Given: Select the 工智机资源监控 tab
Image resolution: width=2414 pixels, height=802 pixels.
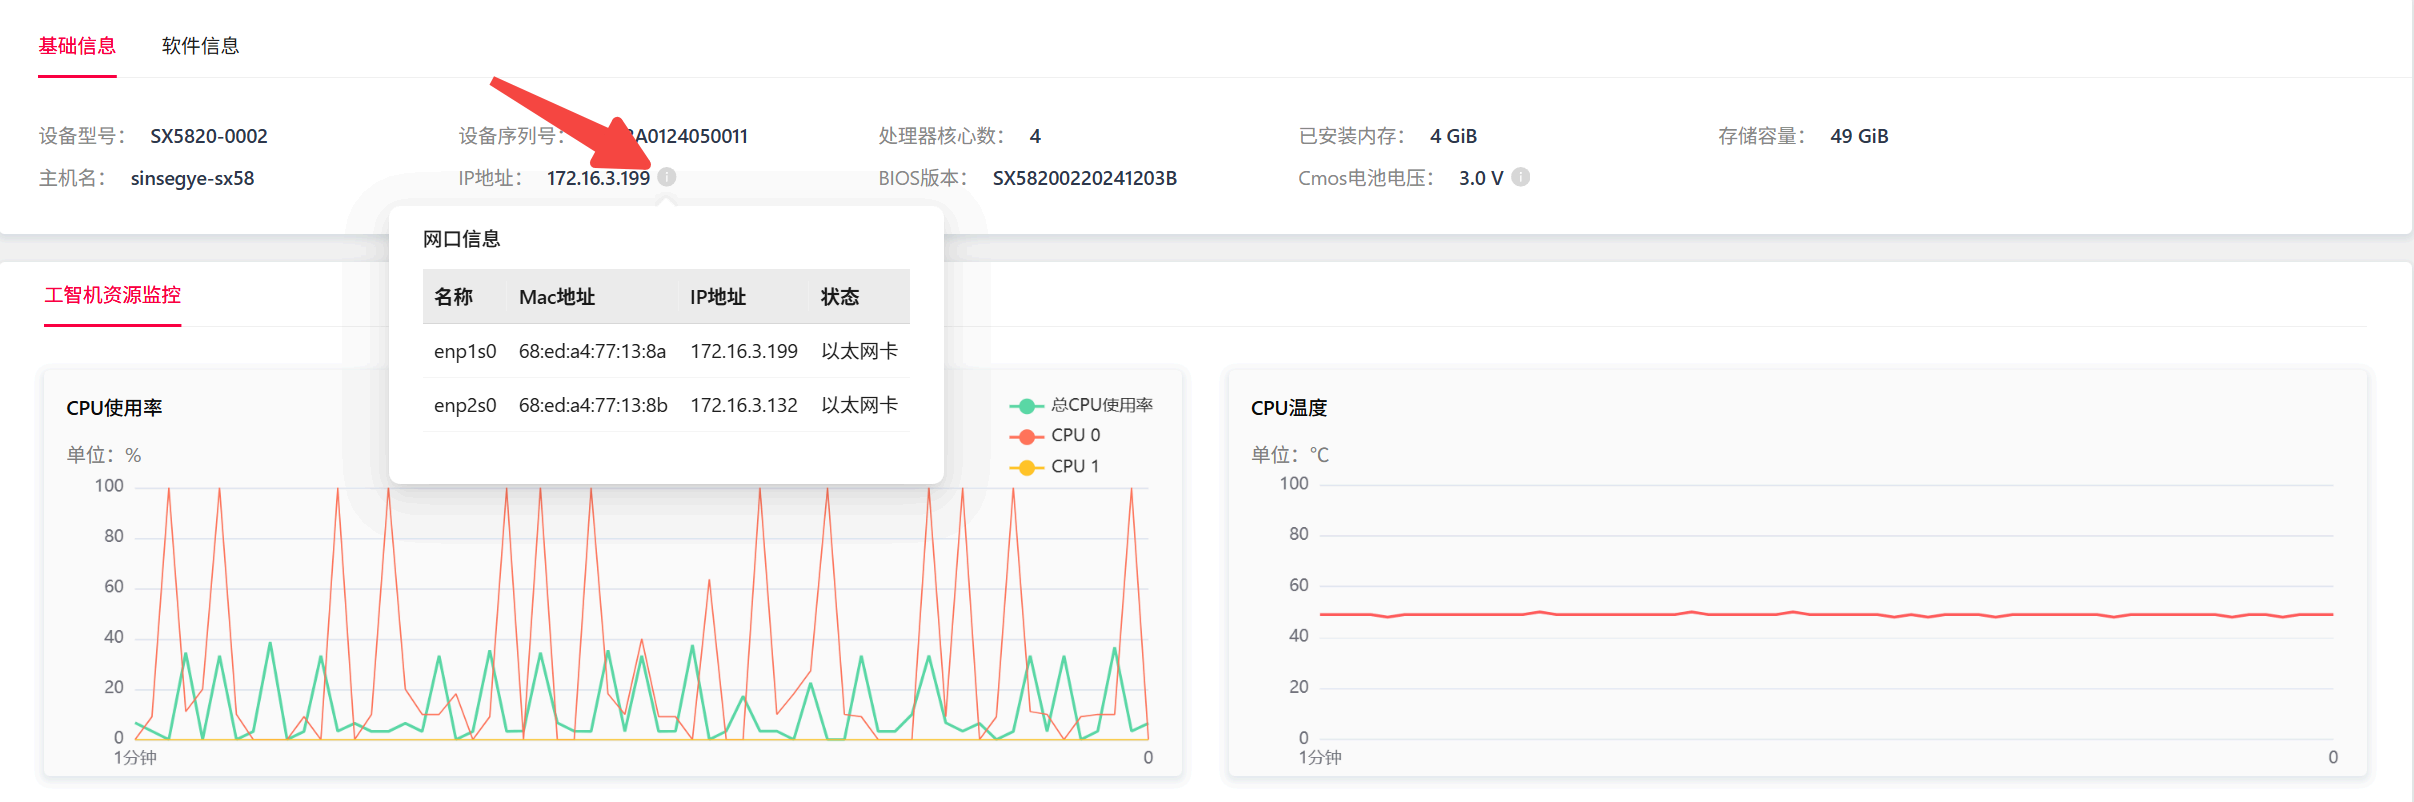Looking at the screenshot, I should 112,295.
